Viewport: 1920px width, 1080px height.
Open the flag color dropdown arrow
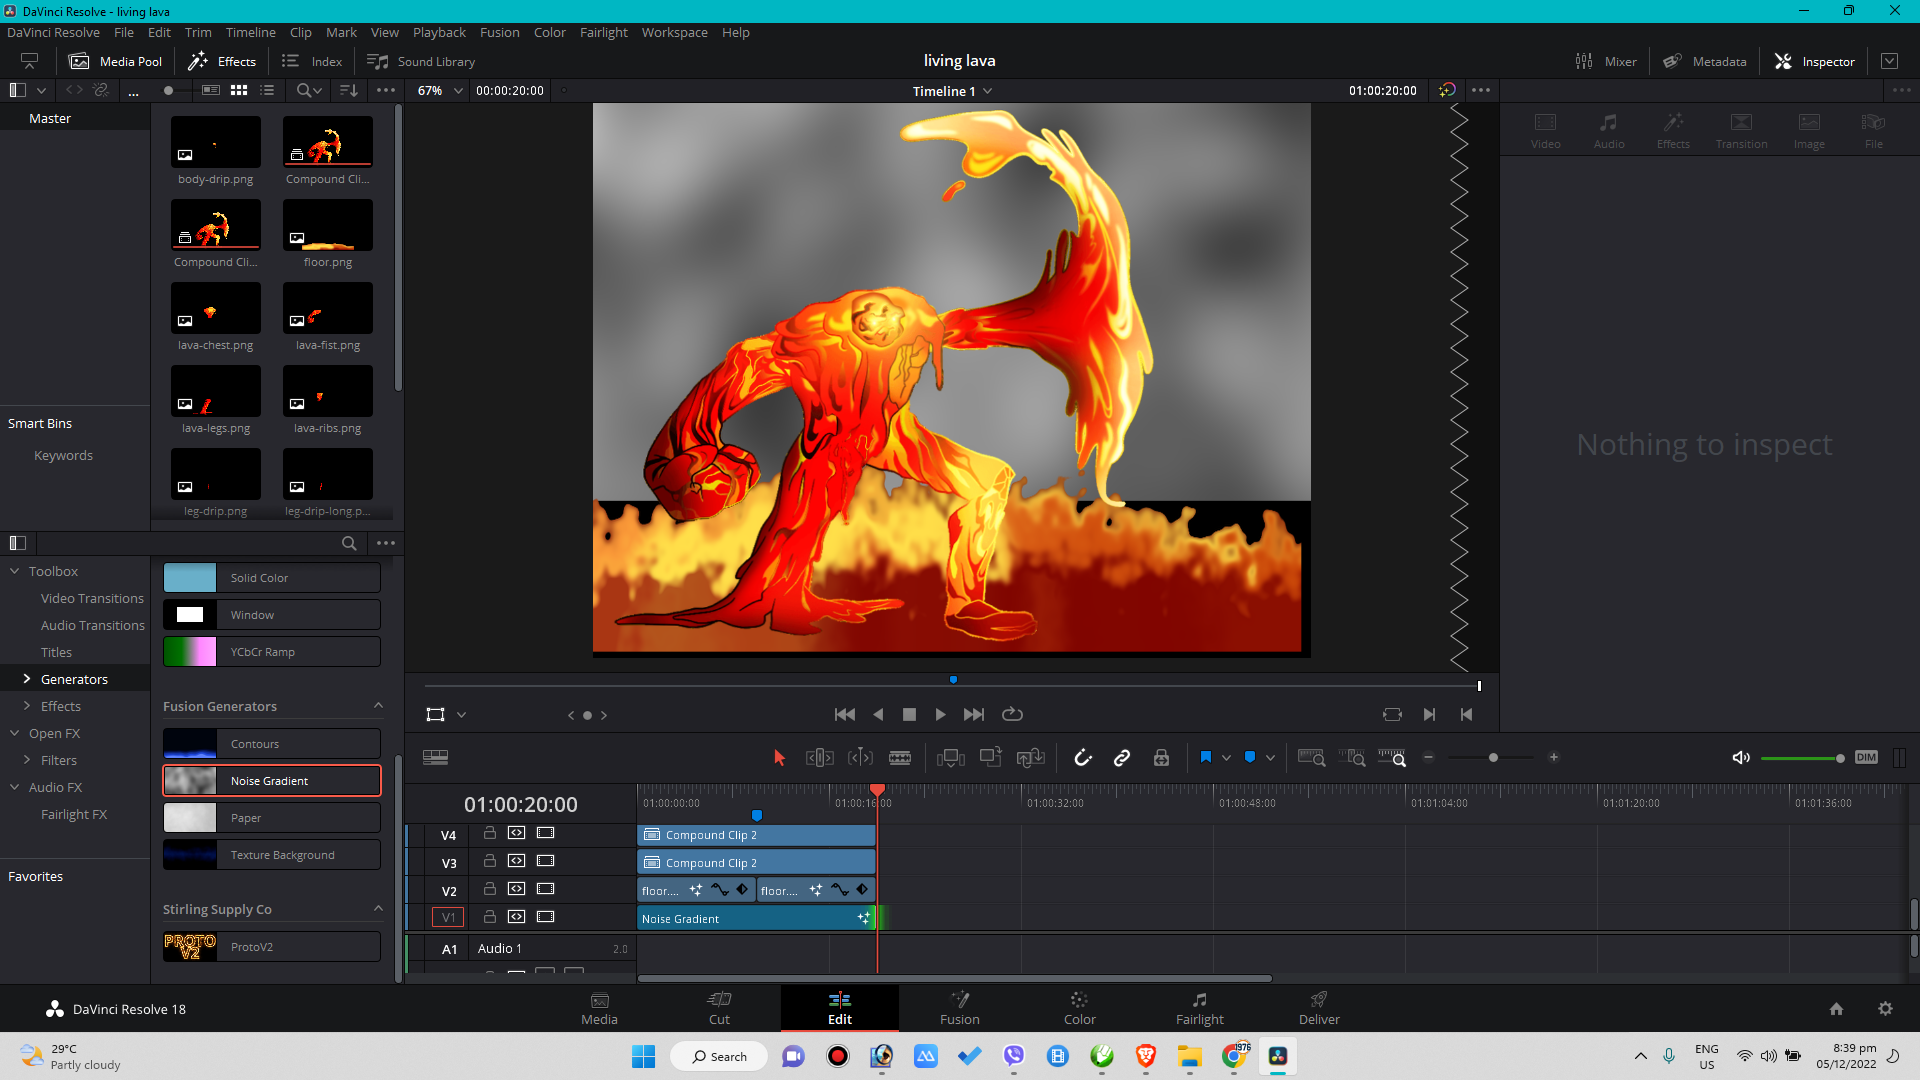[x=1226, y=758]
